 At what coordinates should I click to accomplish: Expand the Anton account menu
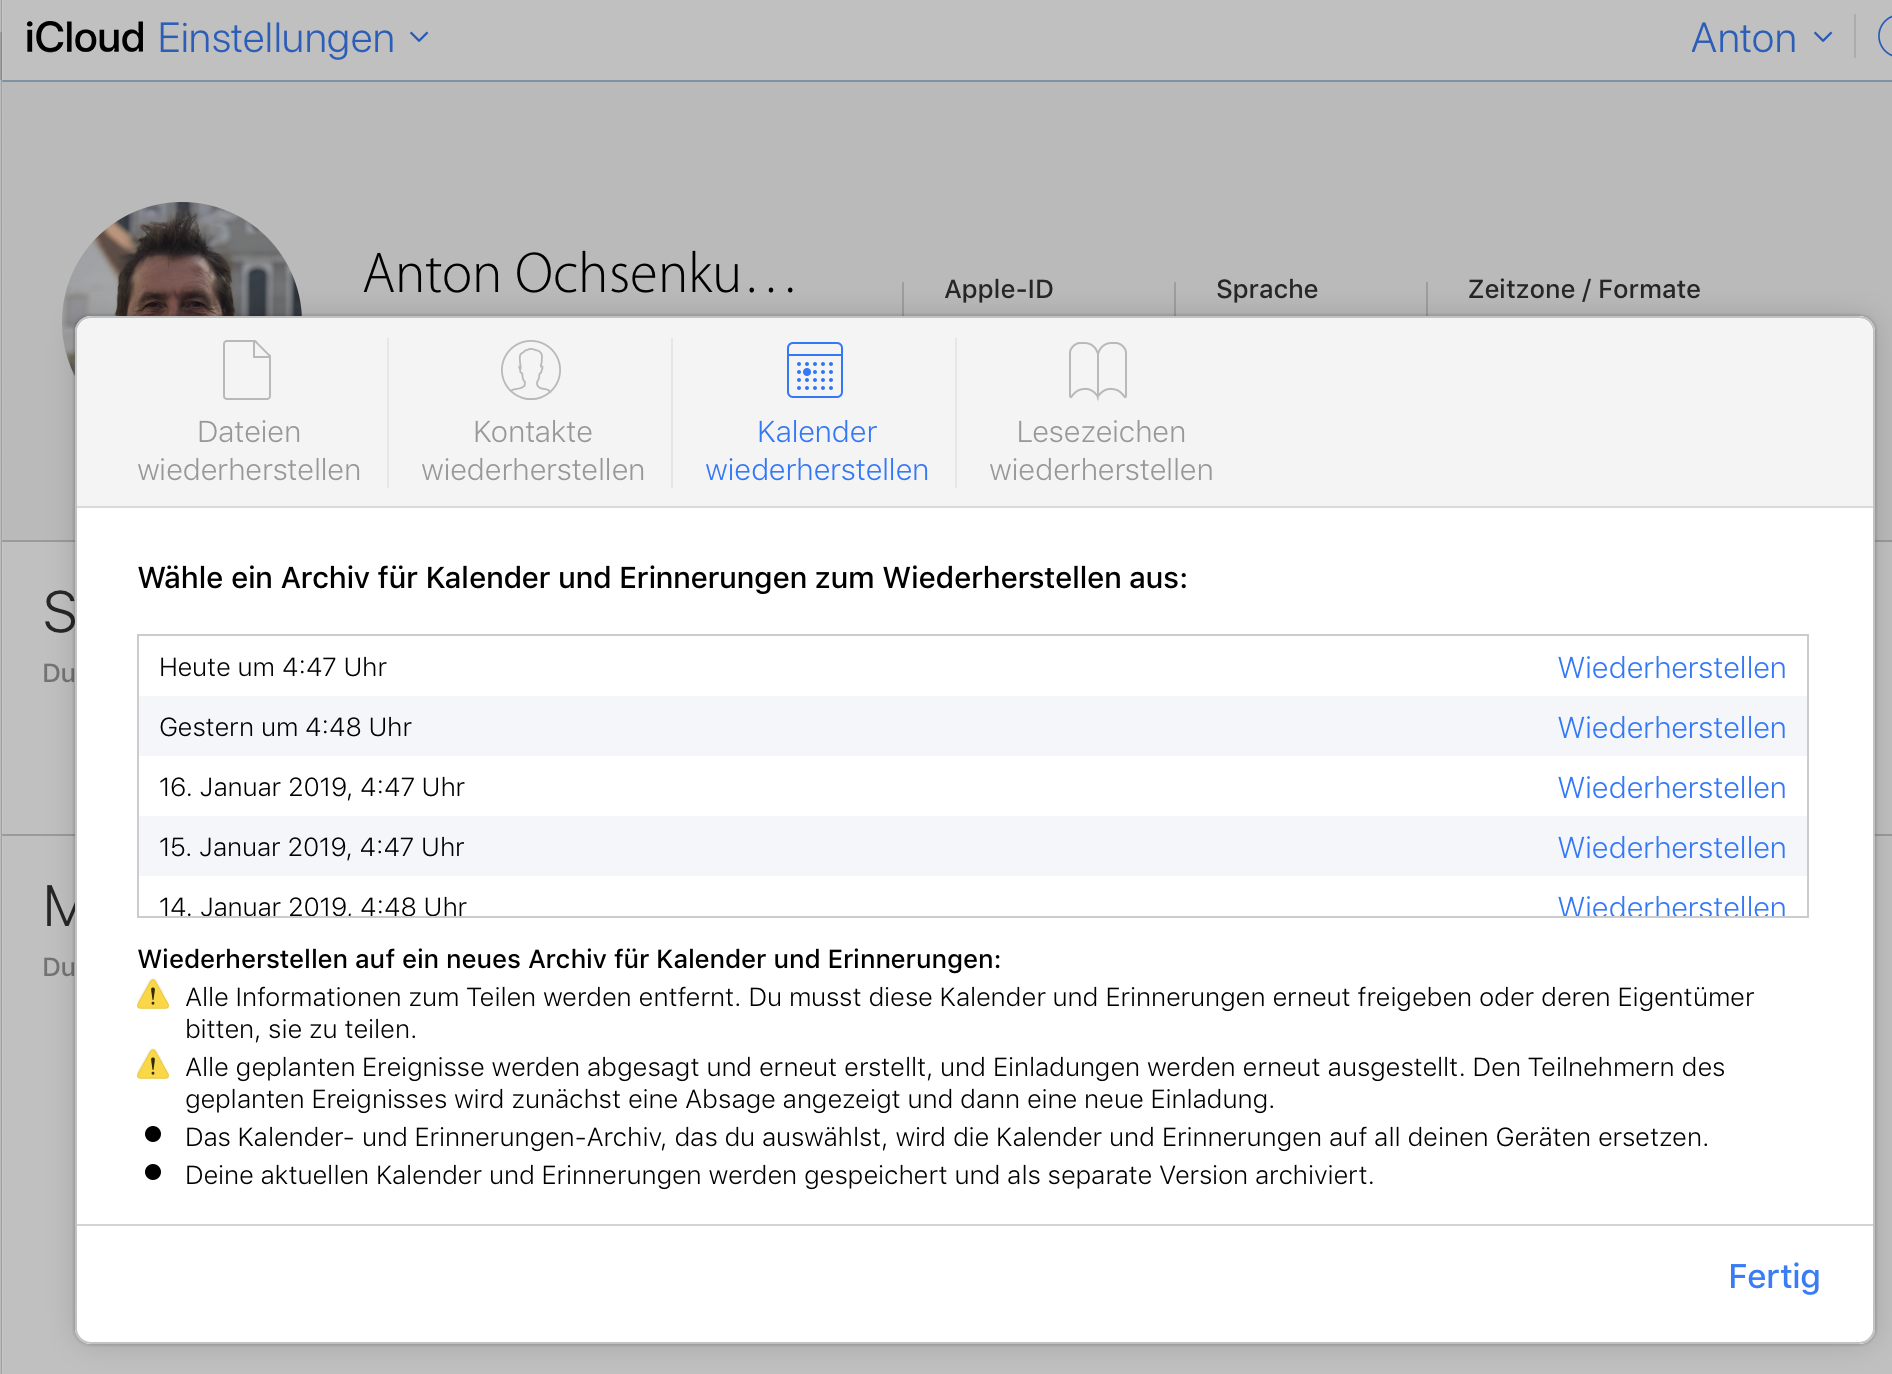coord(1762,38)
